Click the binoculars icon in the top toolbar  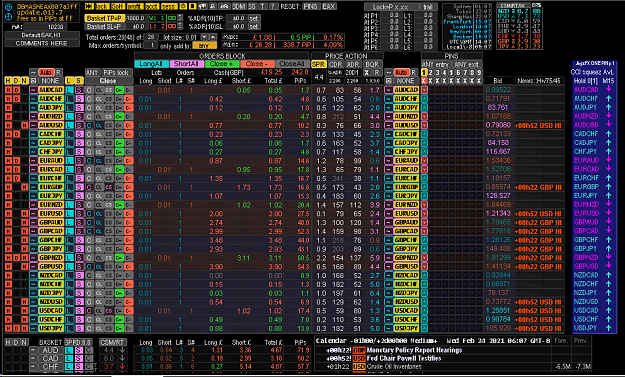pos(225,6)
